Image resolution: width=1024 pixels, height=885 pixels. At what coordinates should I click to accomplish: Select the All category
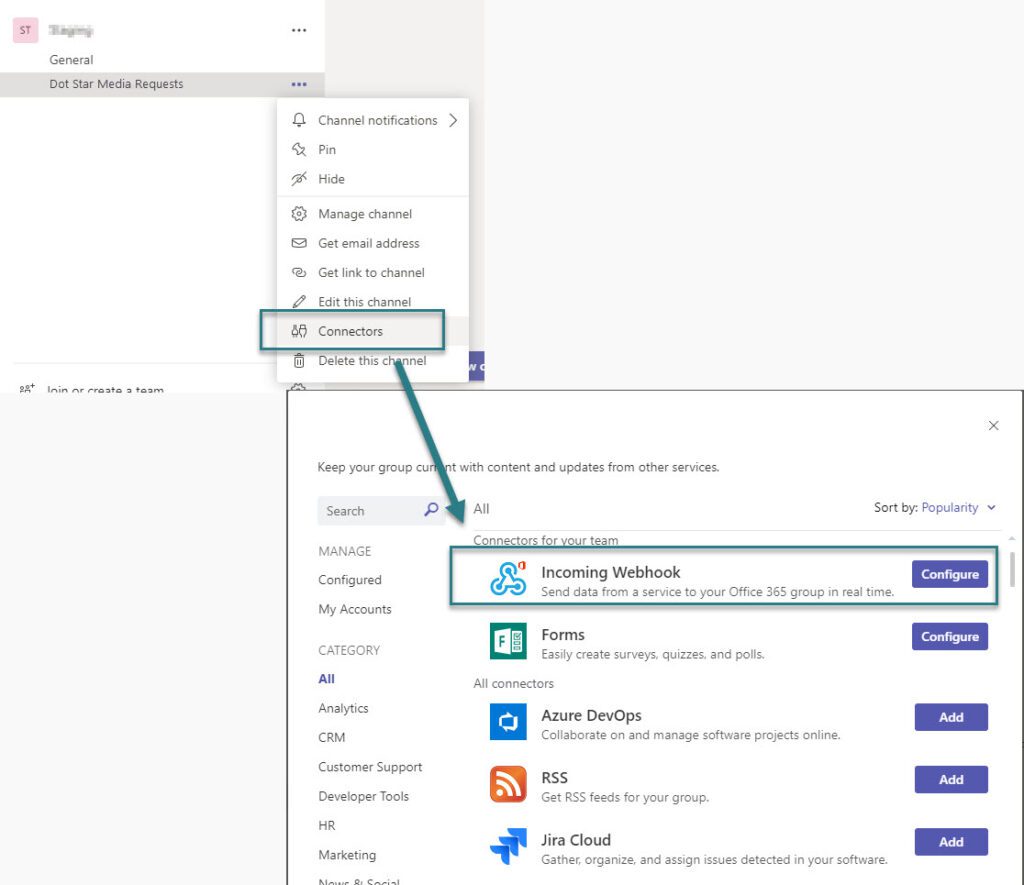327,679
